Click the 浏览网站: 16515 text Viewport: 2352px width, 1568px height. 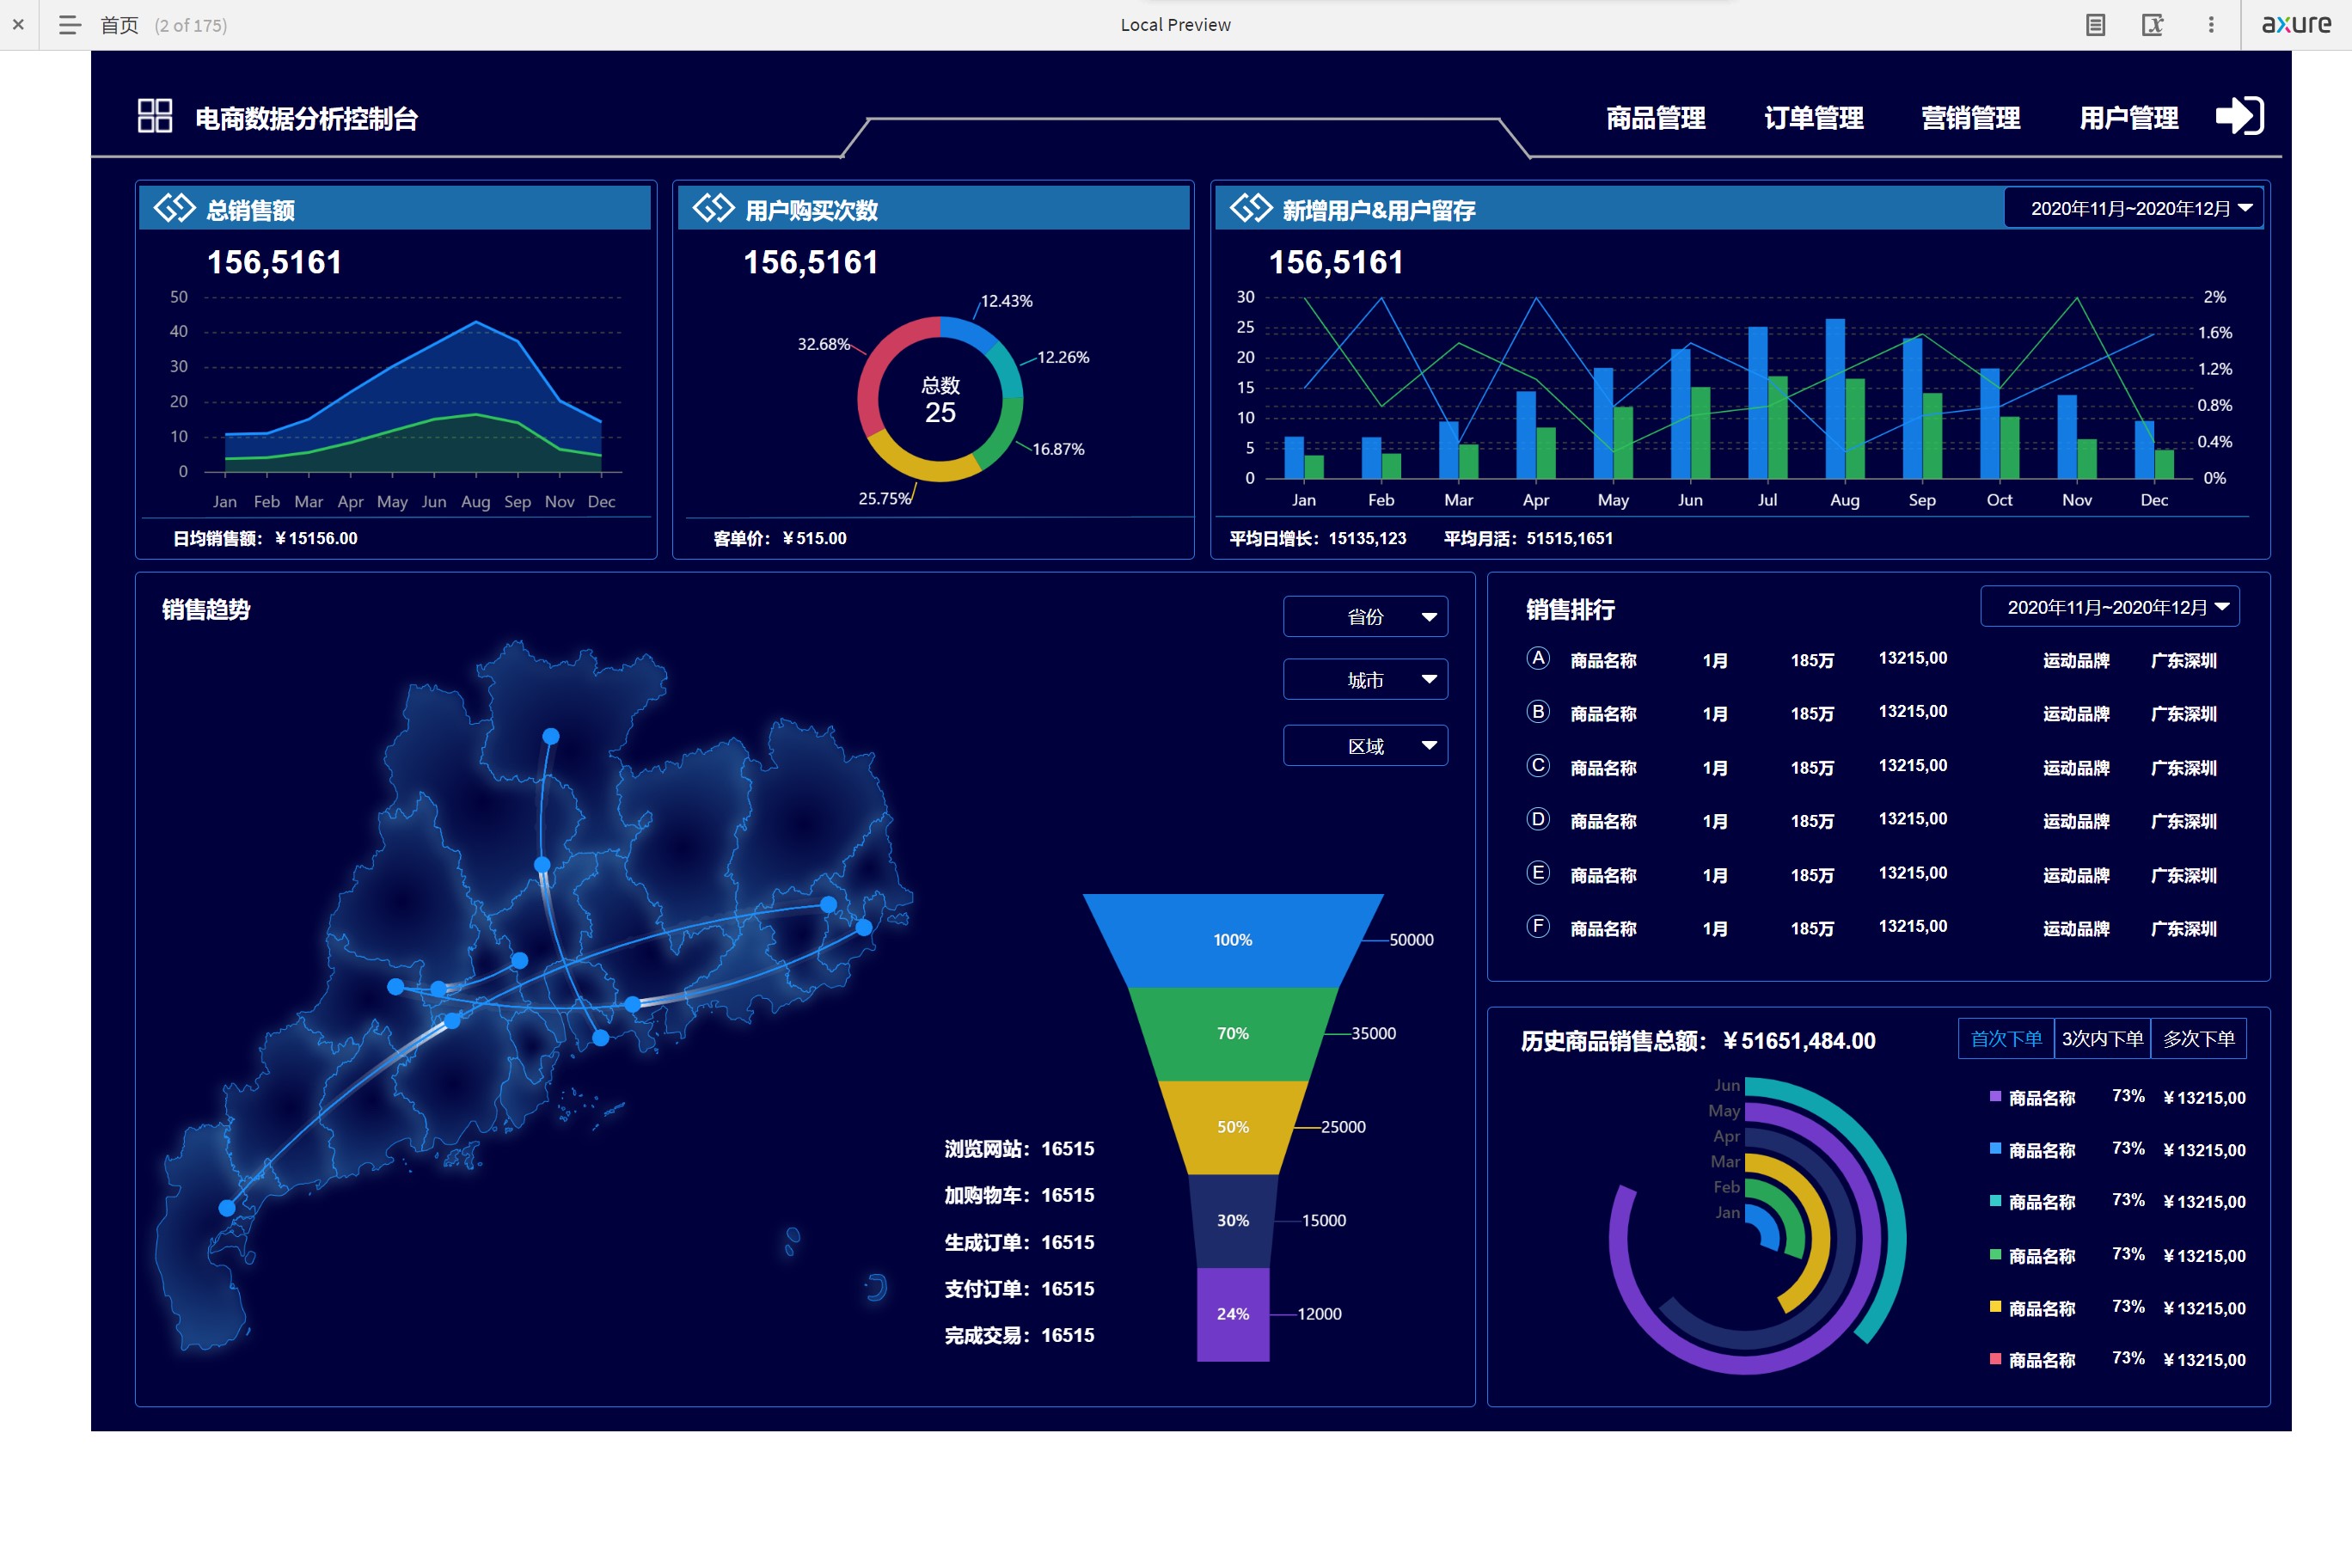pos(1019,1149)
